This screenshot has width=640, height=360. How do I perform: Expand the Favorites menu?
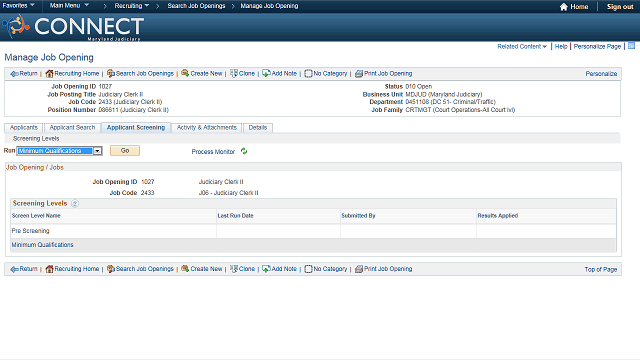click(x=18, y=6)
